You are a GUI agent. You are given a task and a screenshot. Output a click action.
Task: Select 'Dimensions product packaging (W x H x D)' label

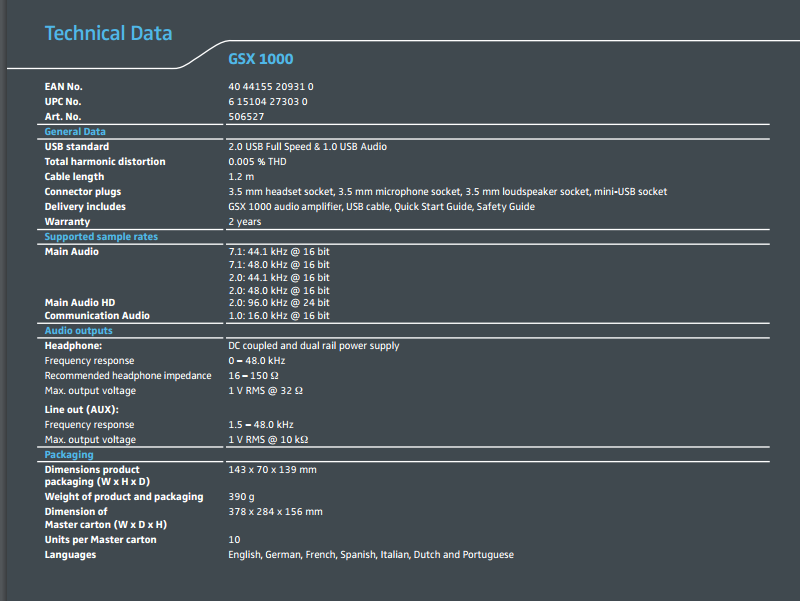pyautogui.click(x=97, y=475)
